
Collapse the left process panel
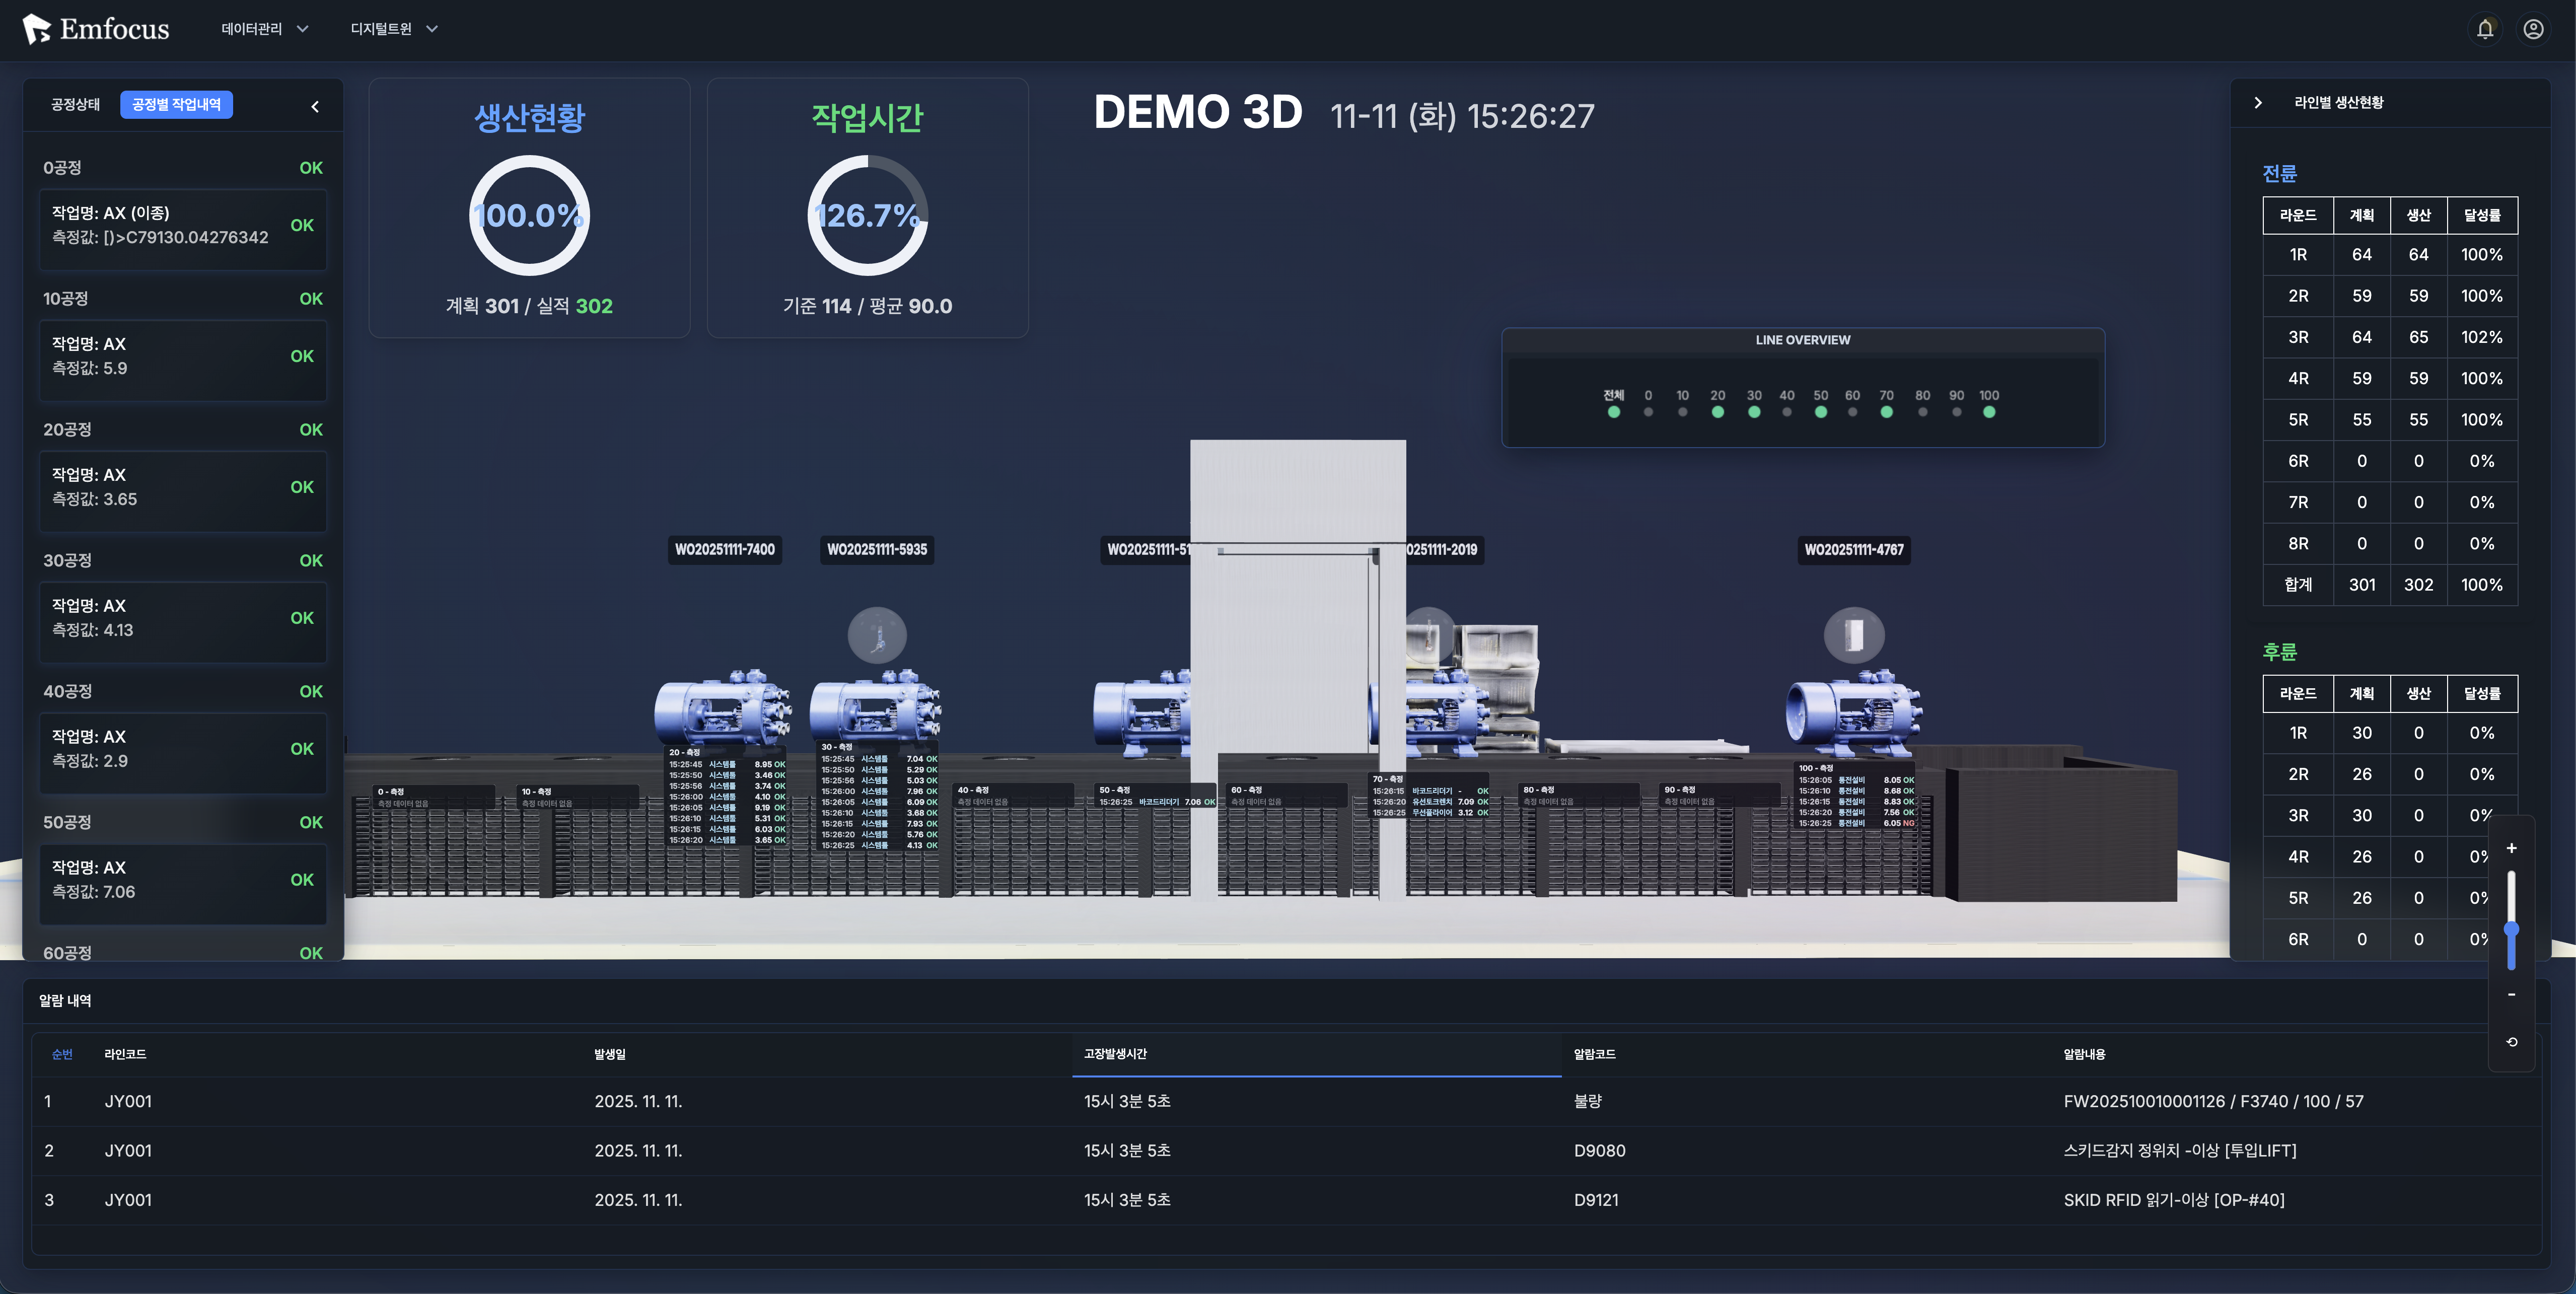click(315, 106)
